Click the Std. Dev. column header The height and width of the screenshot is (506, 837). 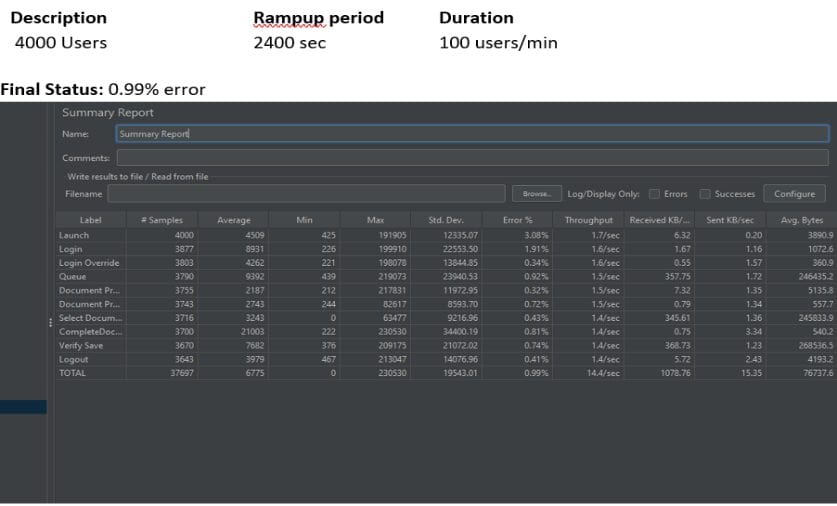(x=446, y=220)
